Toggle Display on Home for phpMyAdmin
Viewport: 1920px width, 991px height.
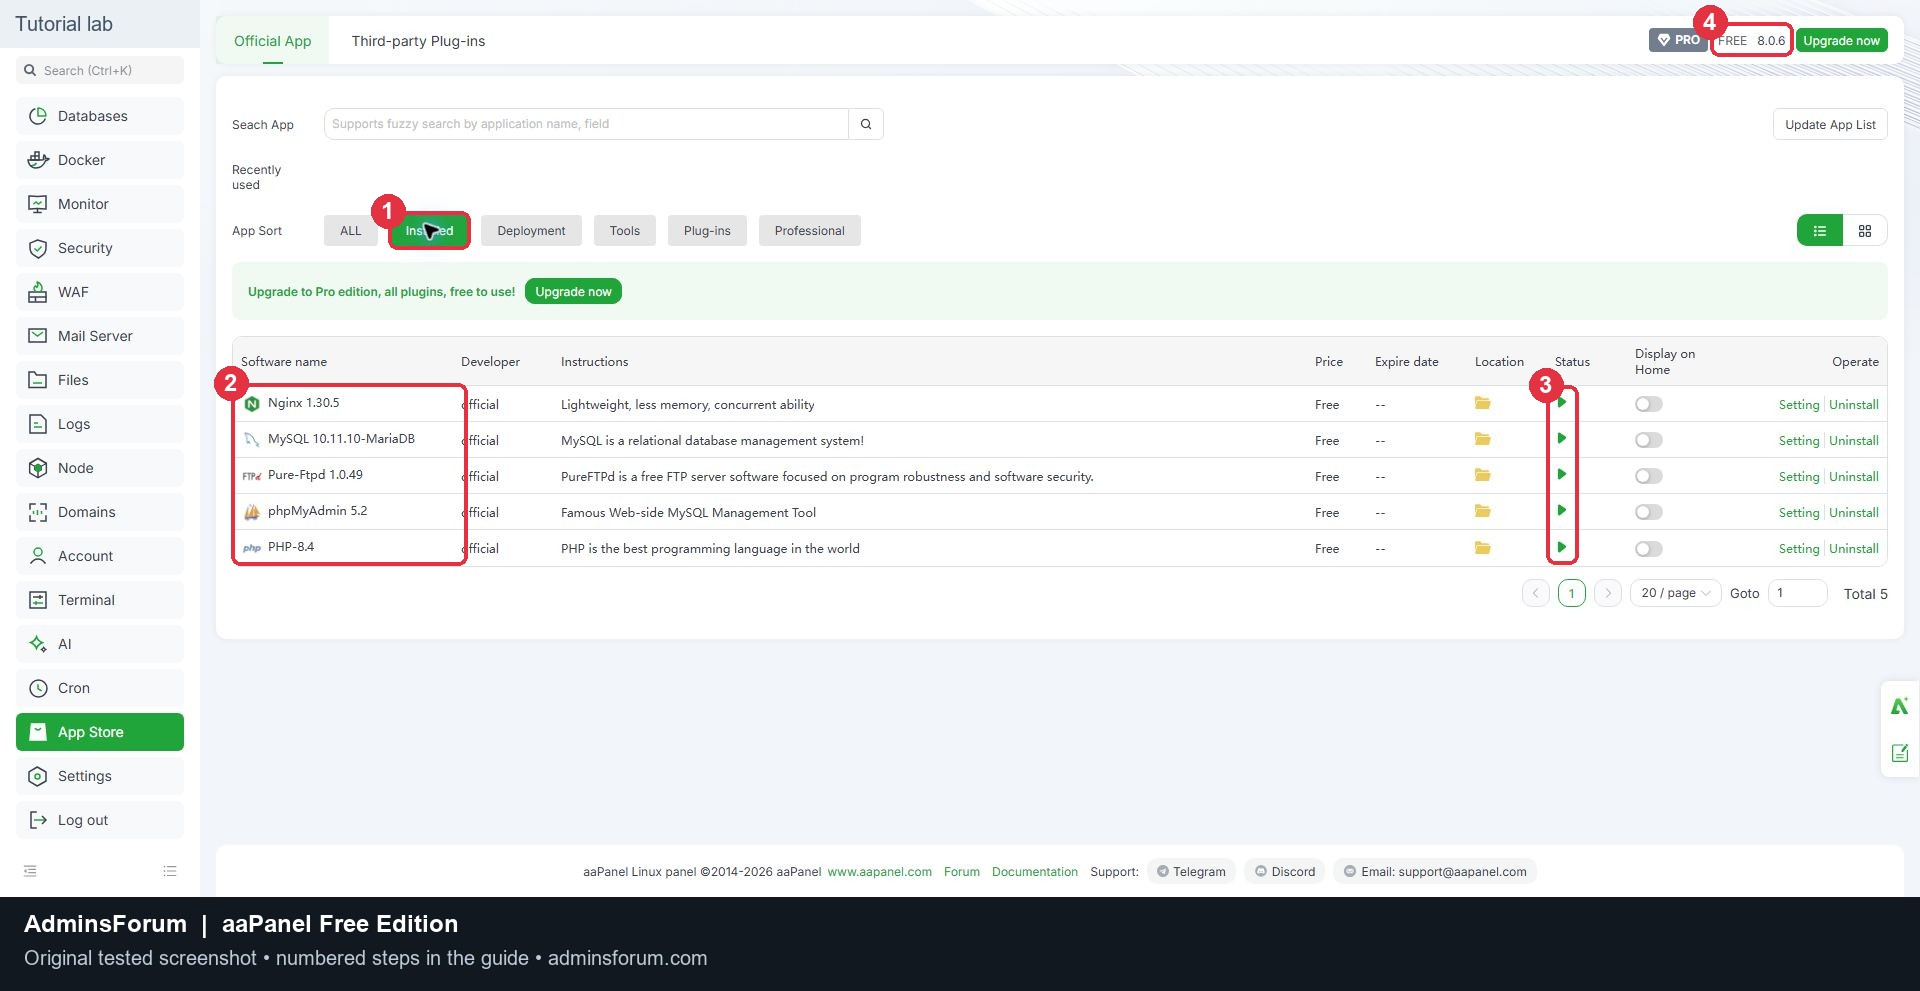tap(1649, 512)
